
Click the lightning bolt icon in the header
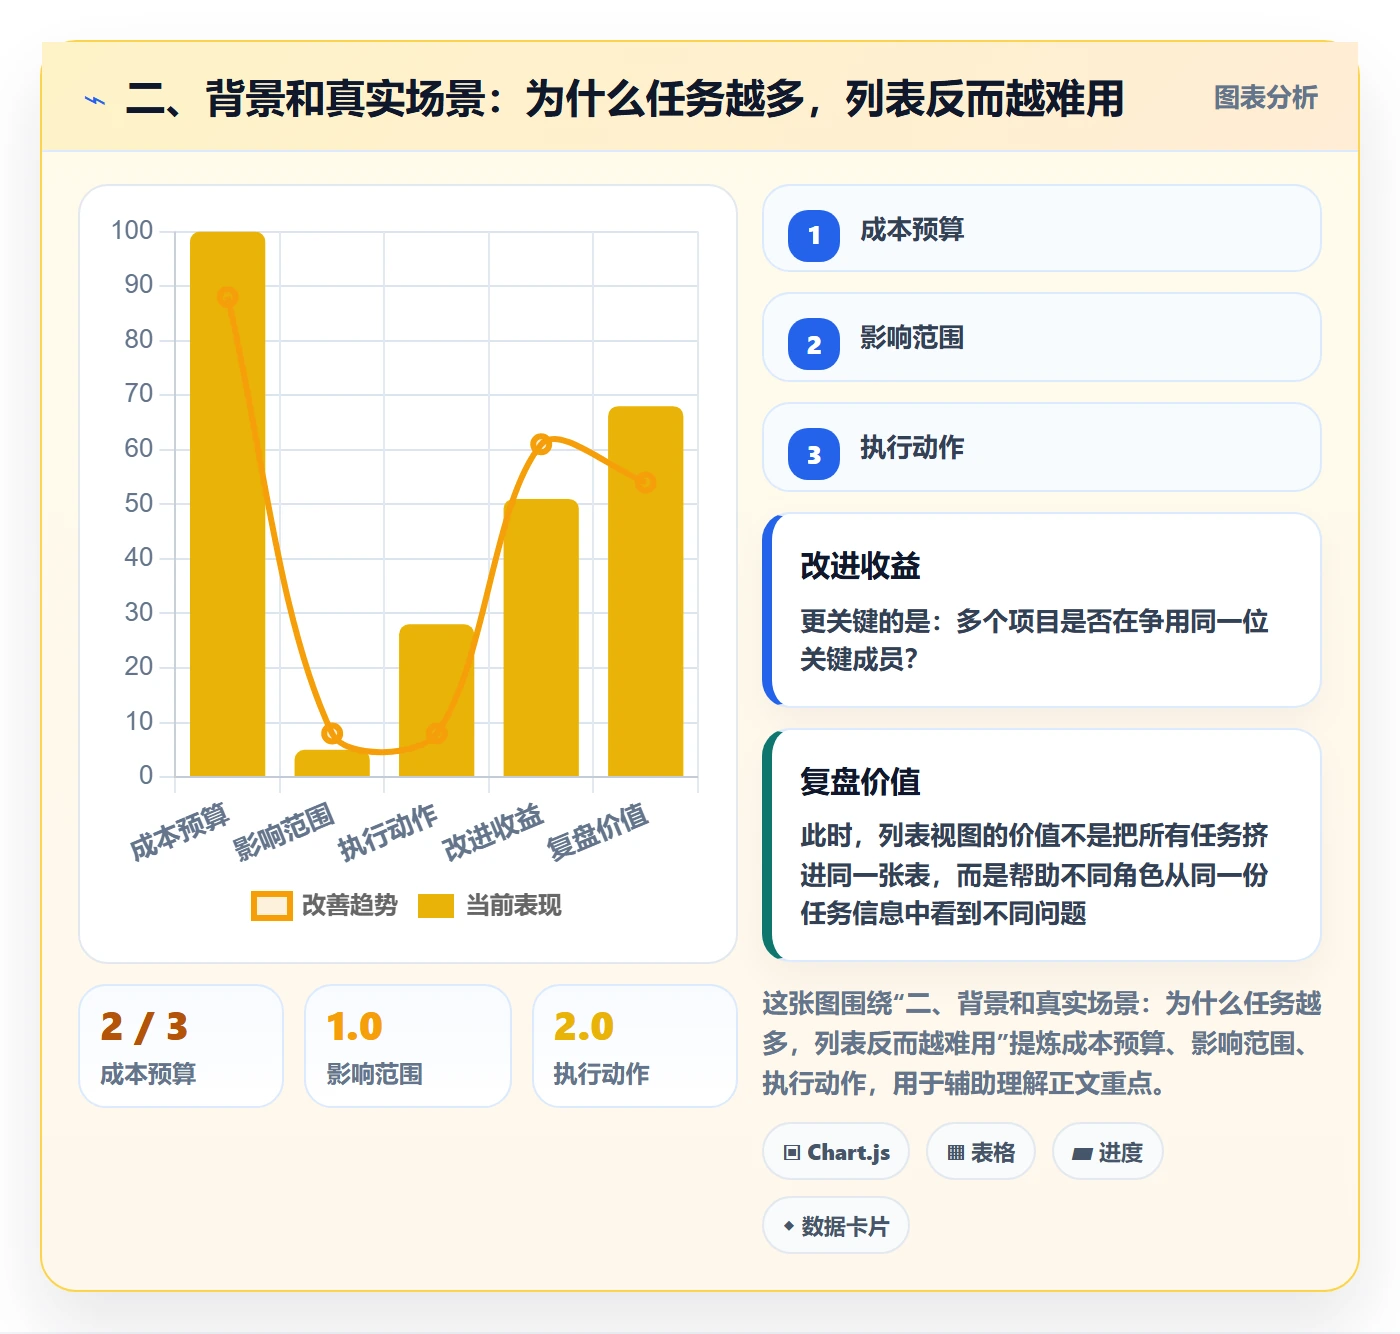click(95, 100)
